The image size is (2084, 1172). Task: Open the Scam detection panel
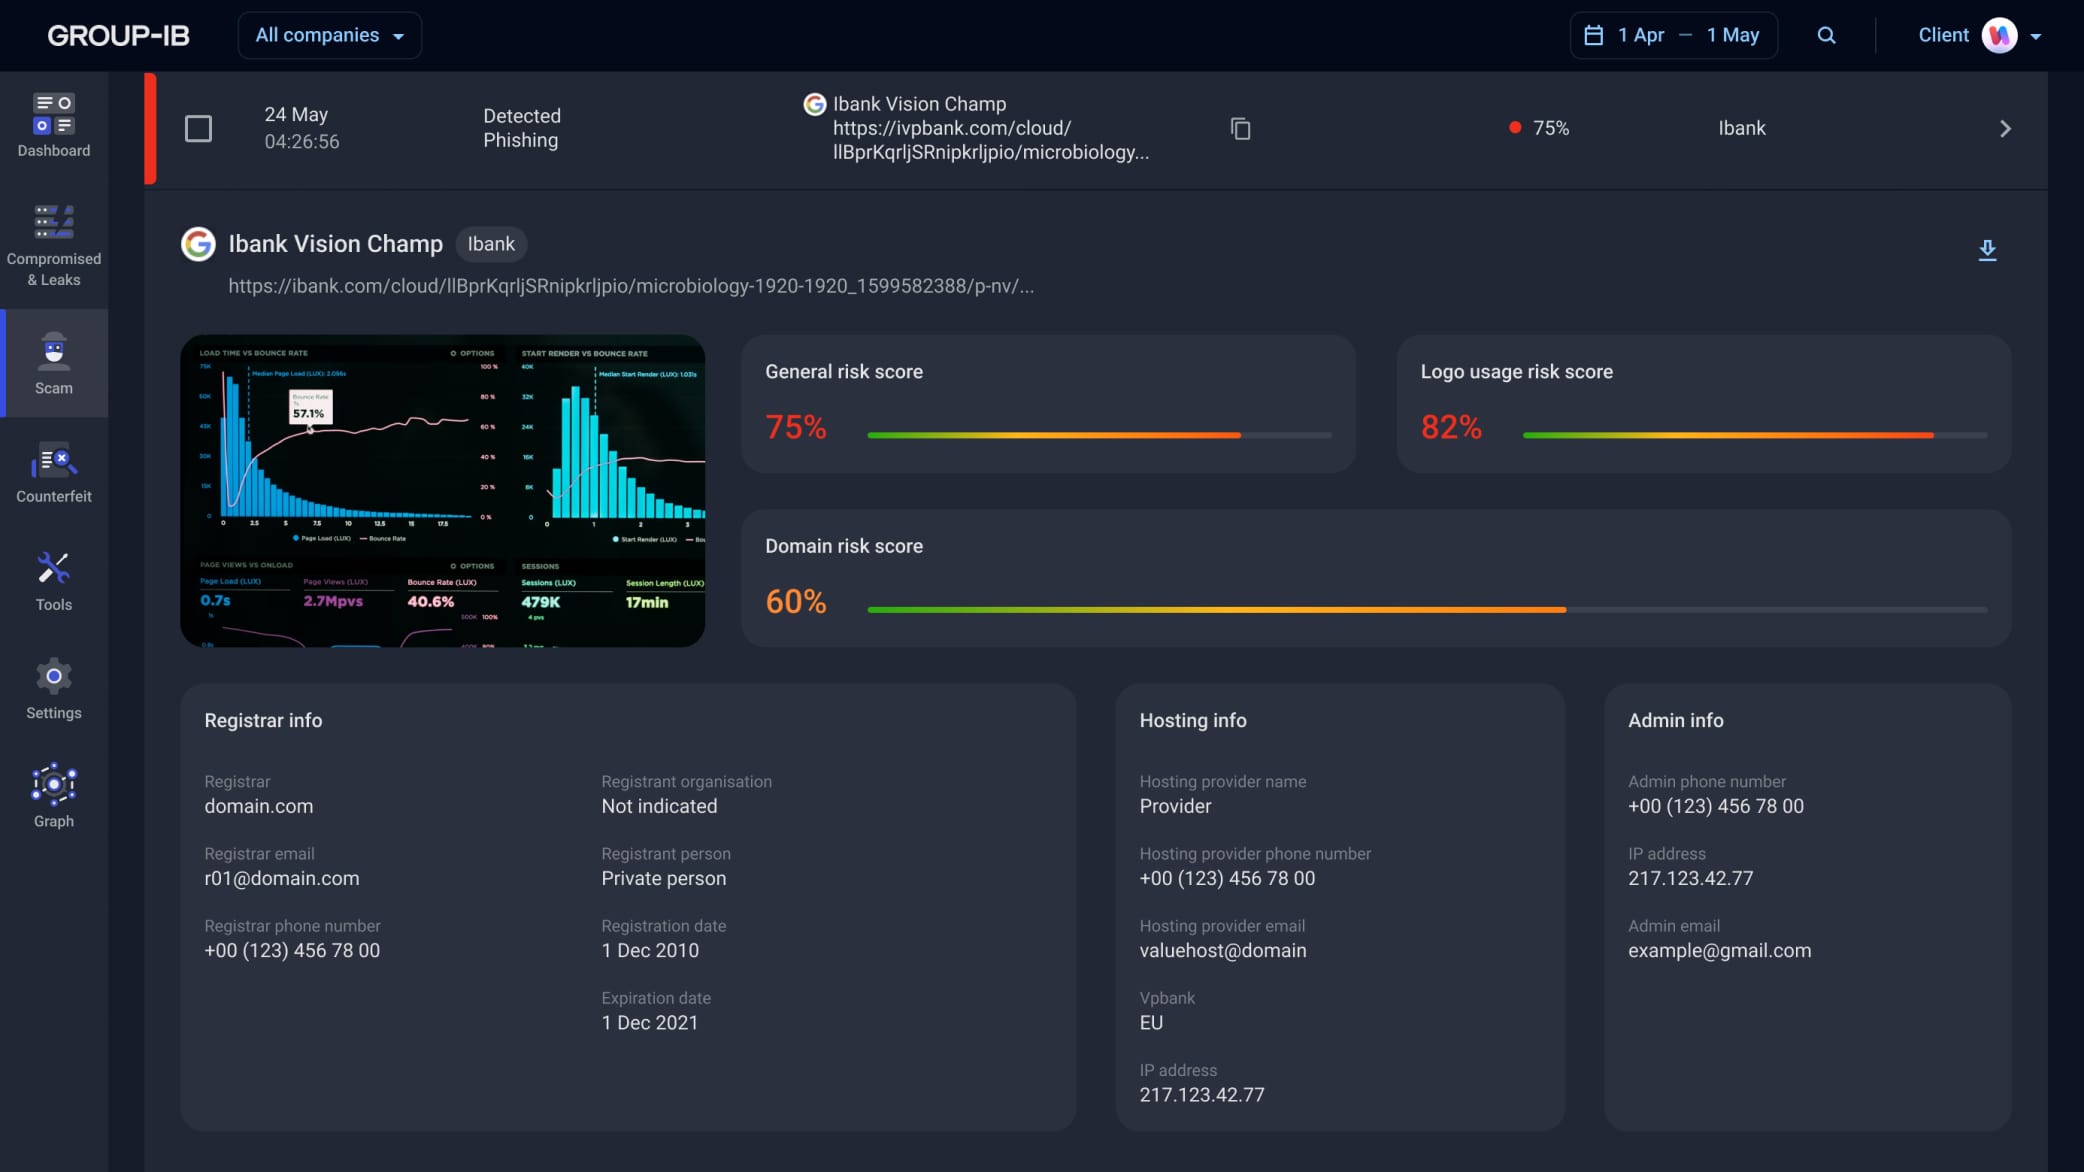pos(53,362)
